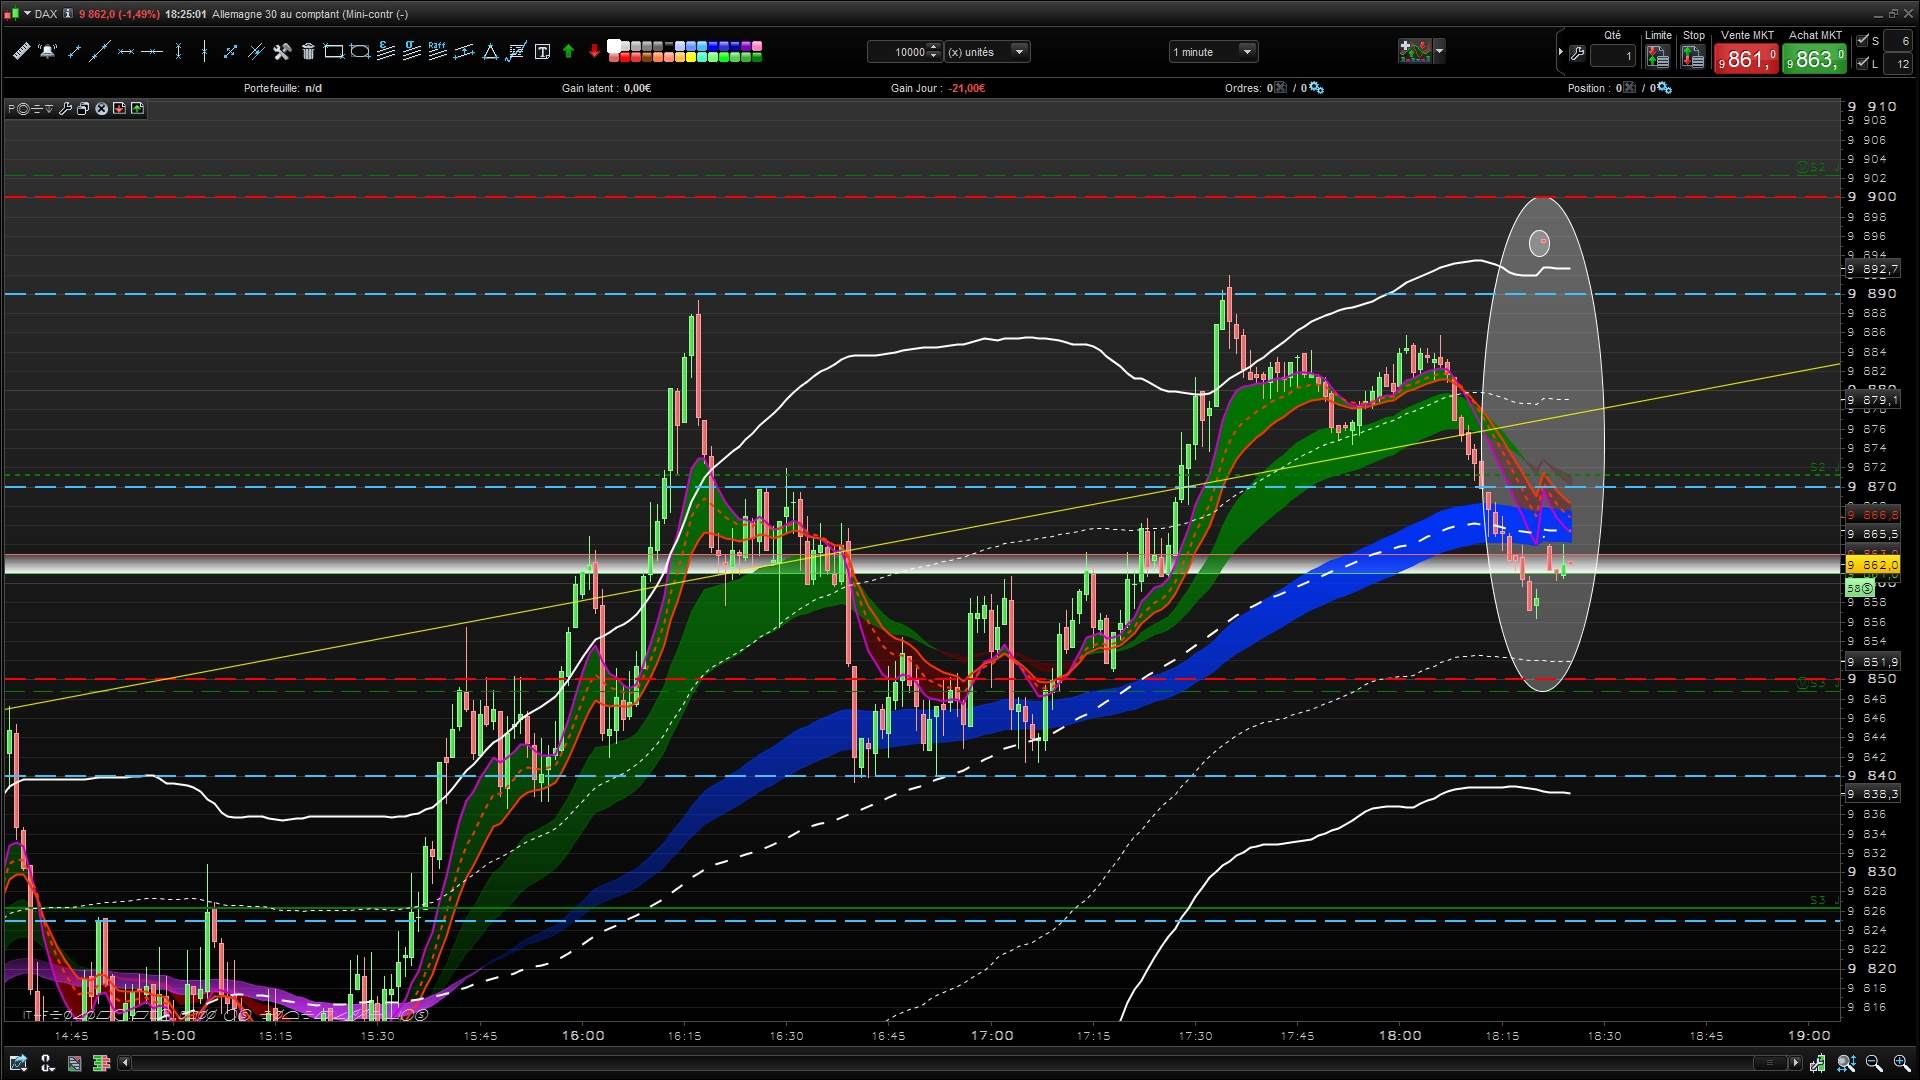The height and width of the screenshot is (1080, 1920).
Task: Click the Achat MKT buy button
Action: click(x=1814, y=59)
